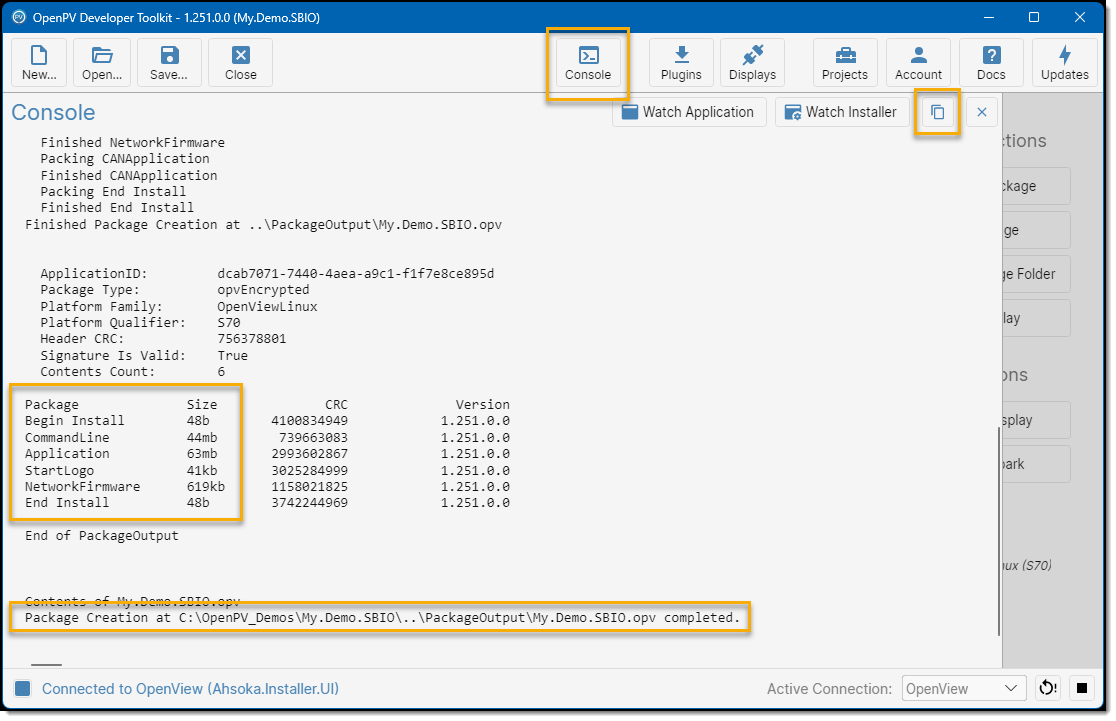1116x721 pixels.
Task: Click the Packing CANApplication log line
Action: tap(125, 159)
